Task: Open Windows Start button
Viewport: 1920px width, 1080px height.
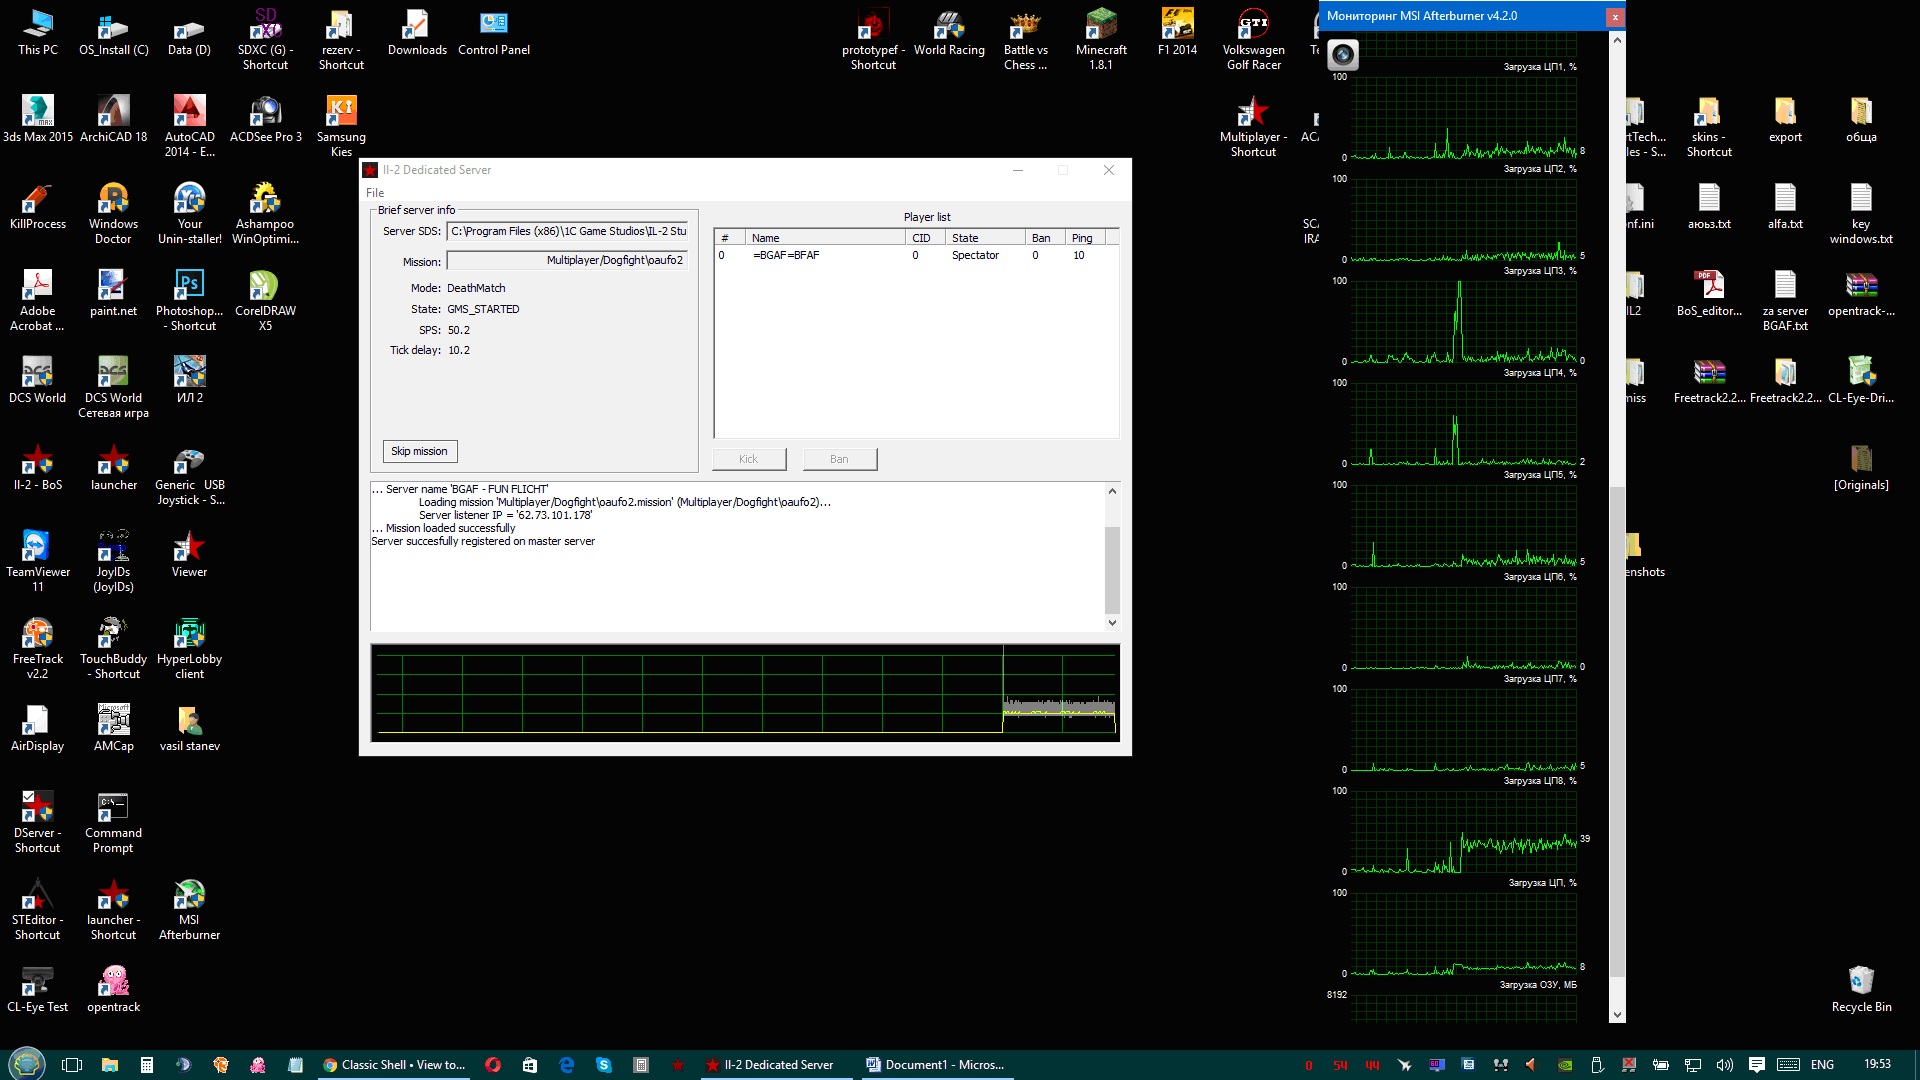Action: click(27, 1065)
